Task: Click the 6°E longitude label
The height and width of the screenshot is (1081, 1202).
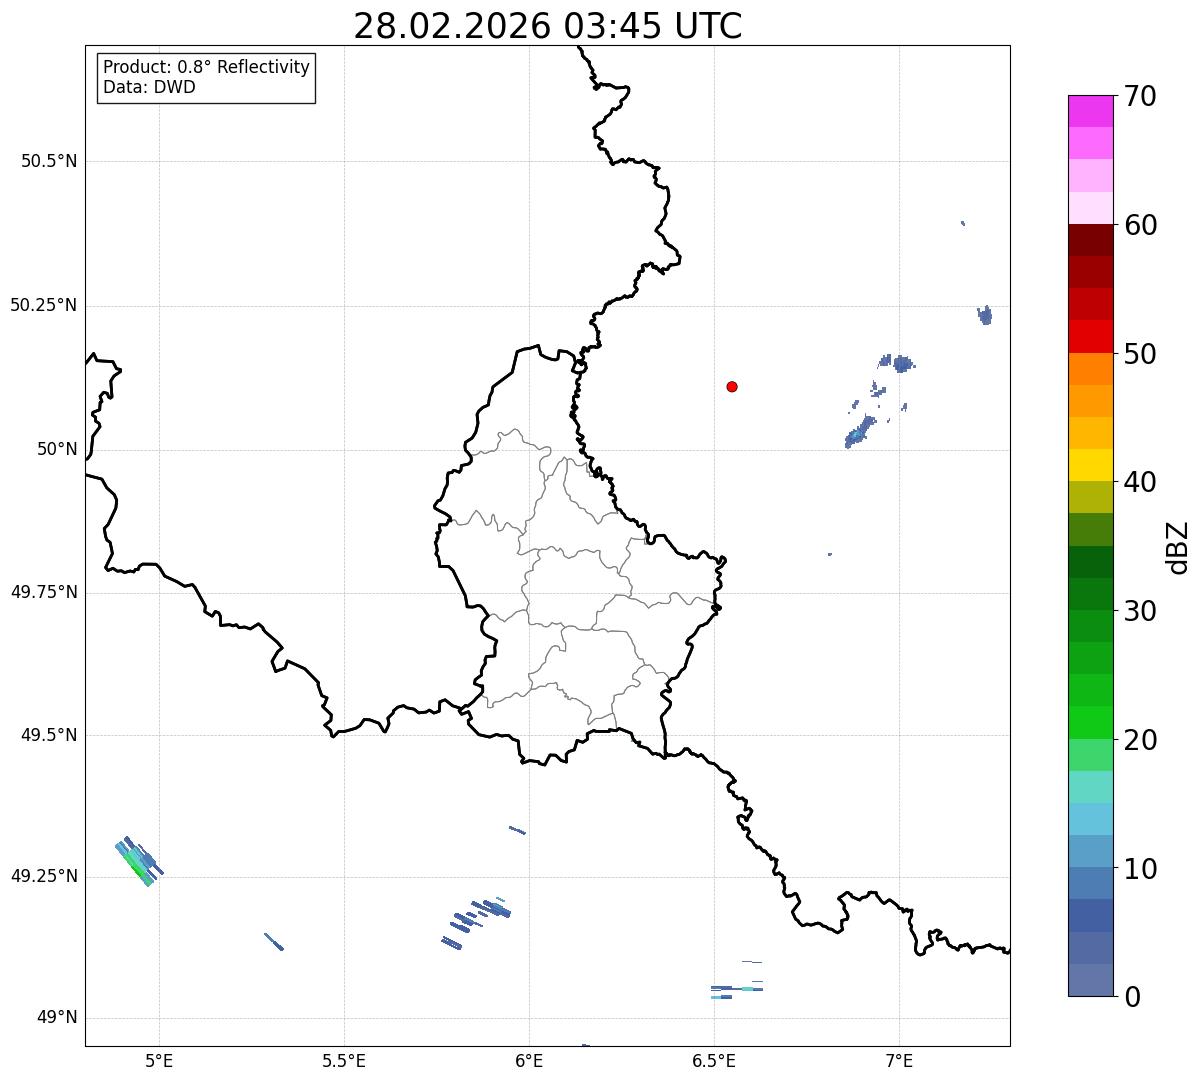Action: point(529,1060)
